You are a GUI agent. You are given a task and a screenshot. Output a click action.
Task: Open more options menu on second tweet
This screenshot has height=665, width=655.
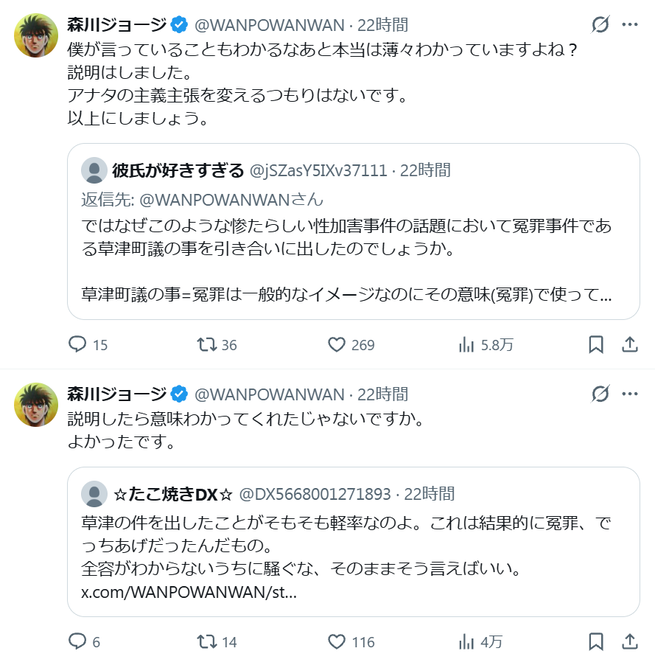[x=630, y=393]
